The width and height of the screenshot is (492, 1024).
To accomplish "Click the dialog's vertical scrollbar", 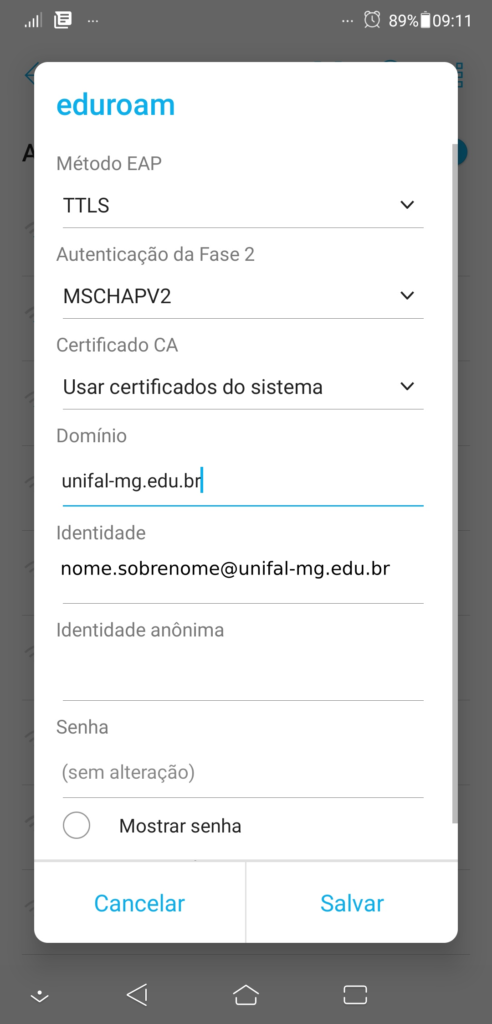I will point(455,483).
